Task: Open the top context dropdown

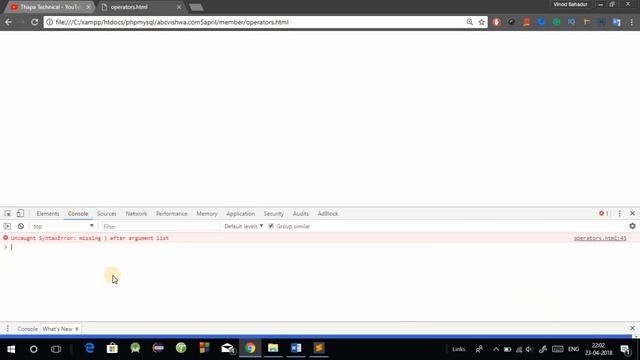Action: 63,226
